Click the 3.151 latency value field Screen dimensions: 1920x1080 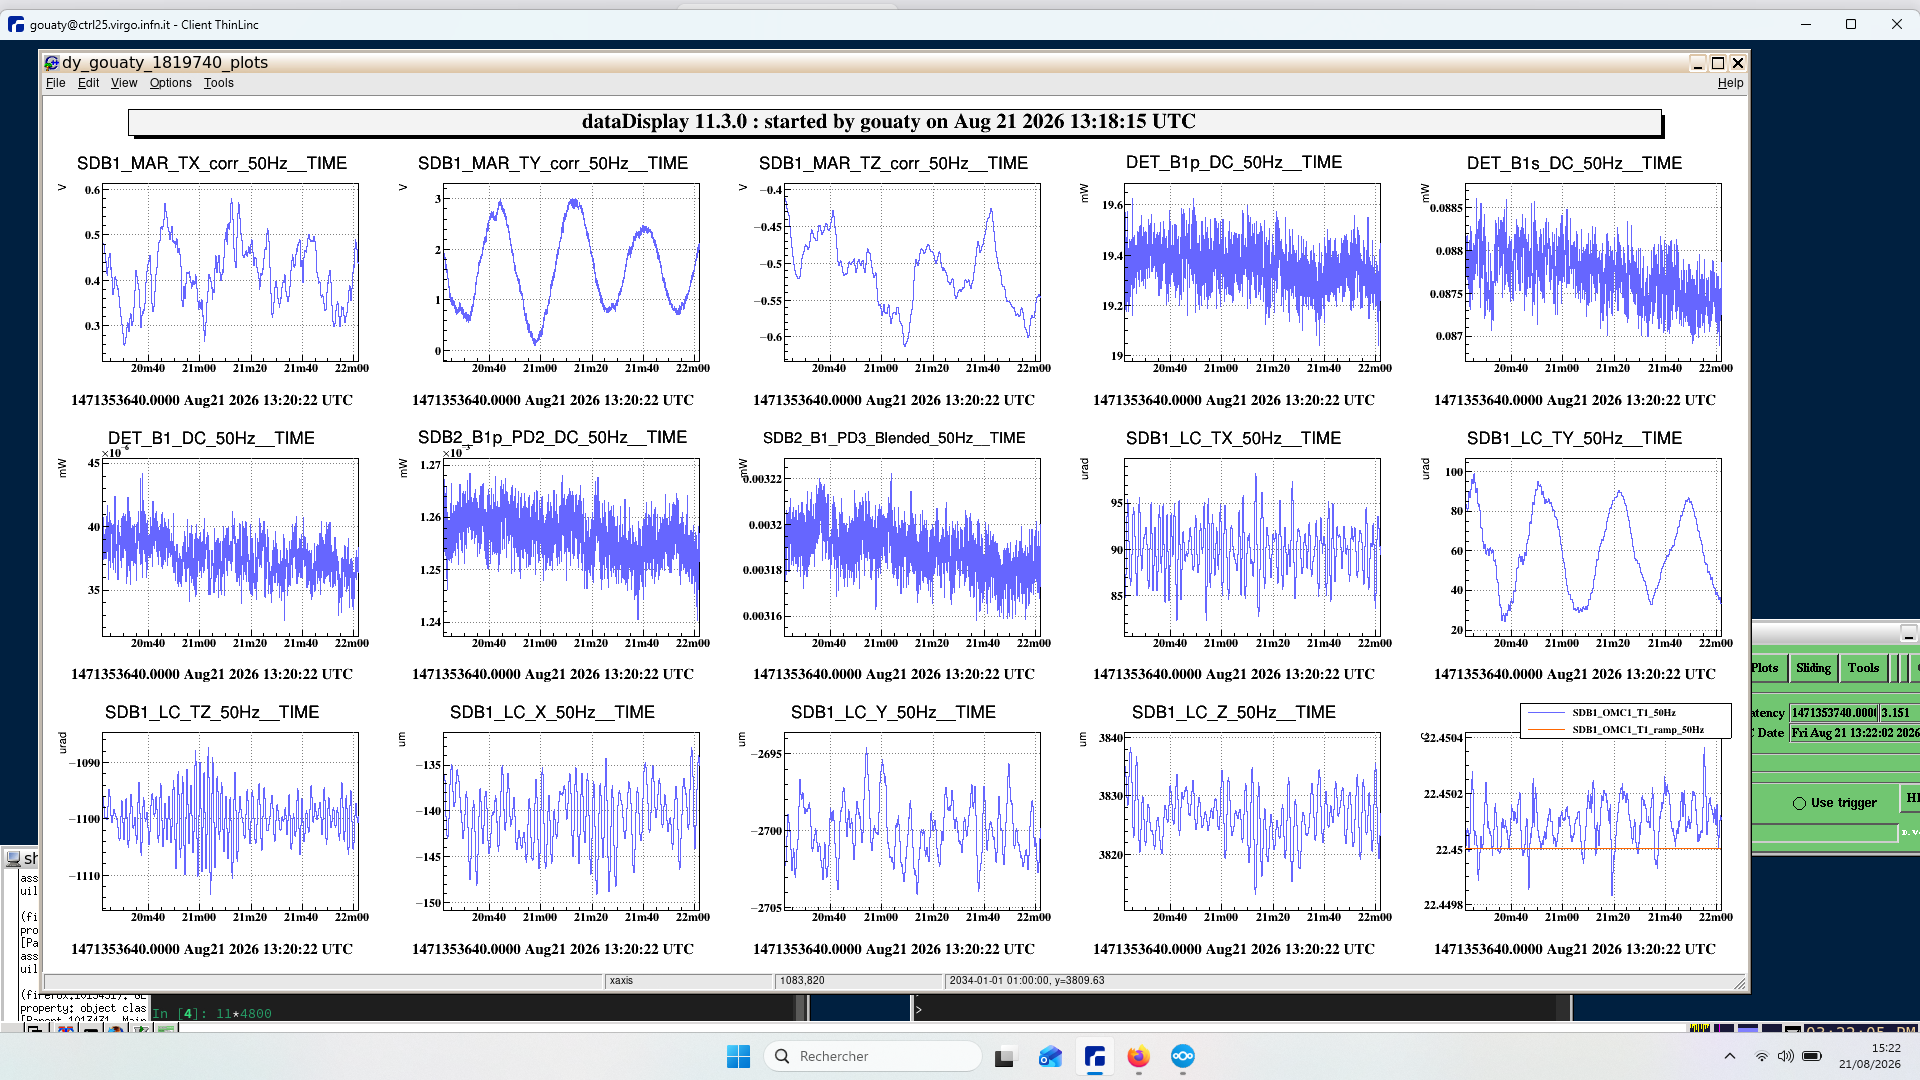1899,713
